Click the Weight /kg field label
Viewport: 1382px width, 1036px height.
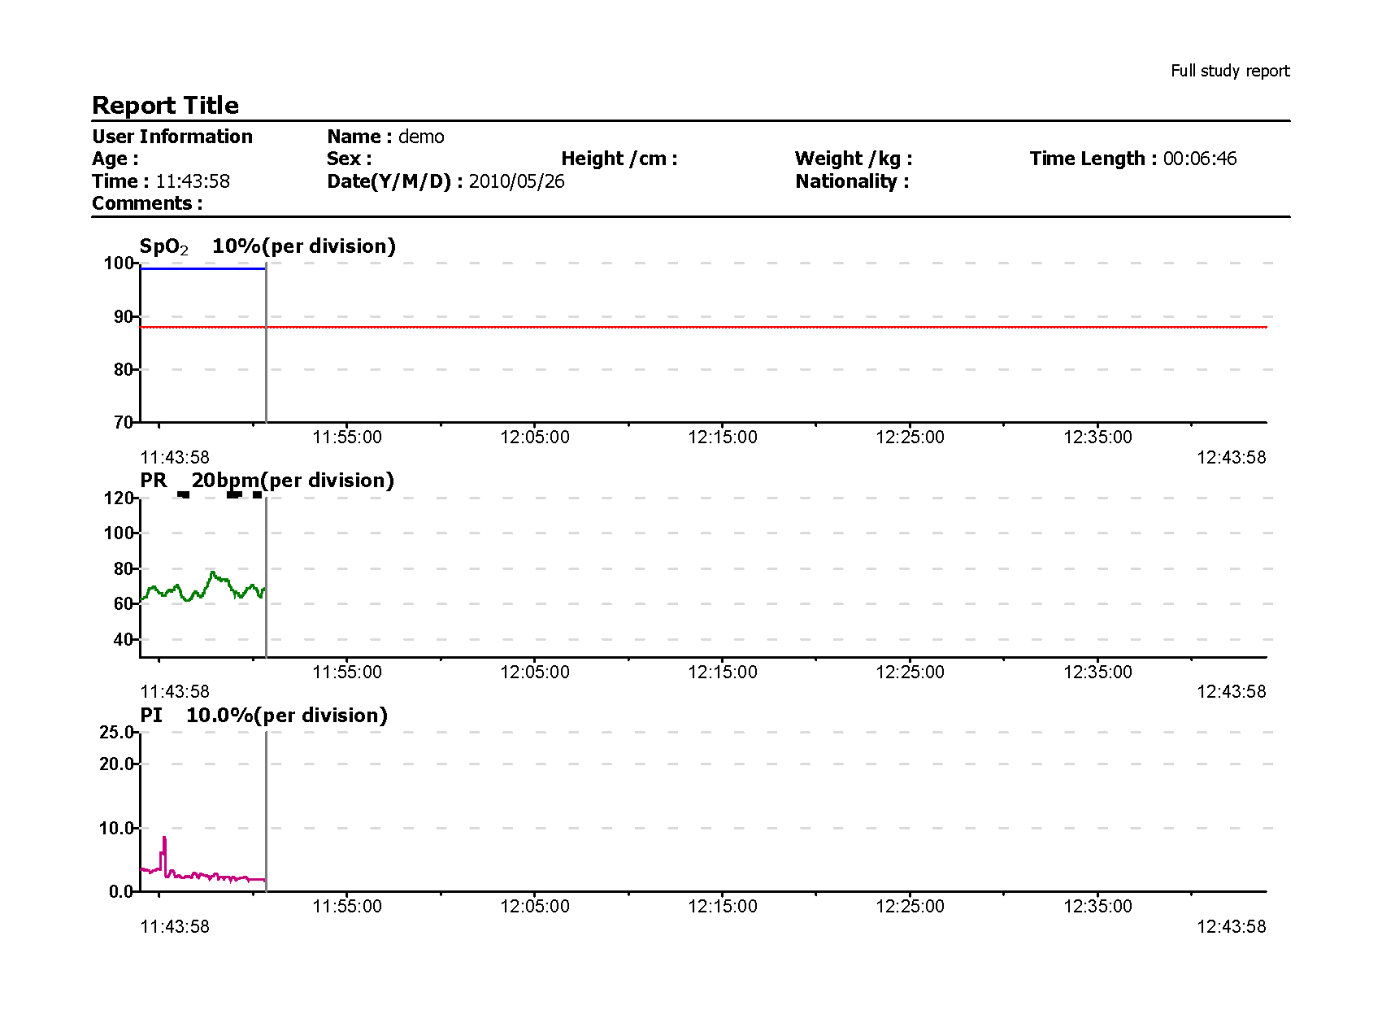click(853, 159)
